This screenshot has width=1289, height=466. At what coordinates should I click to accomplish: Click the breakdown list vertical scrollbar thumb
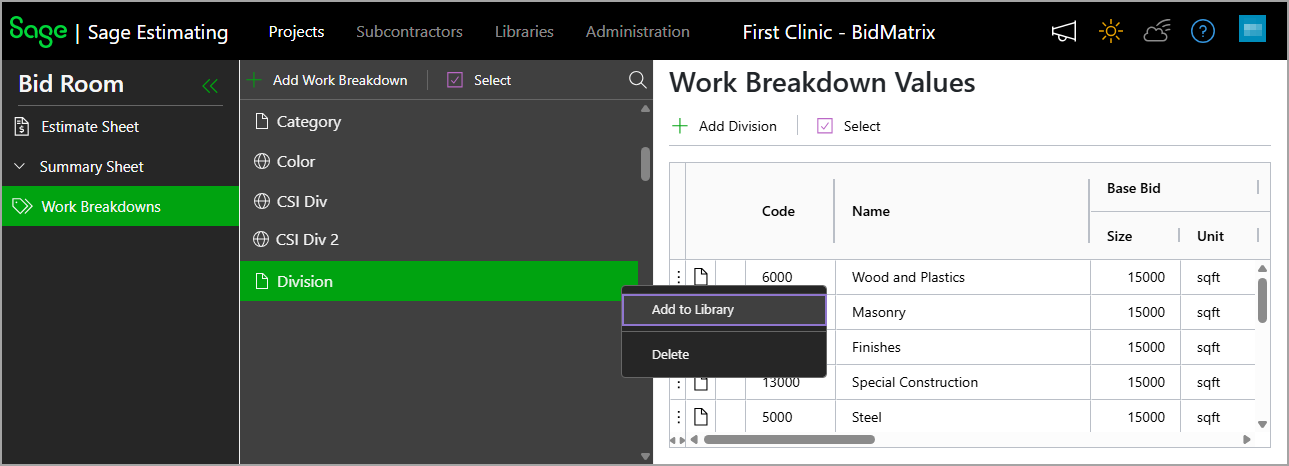tap(645, 164)
